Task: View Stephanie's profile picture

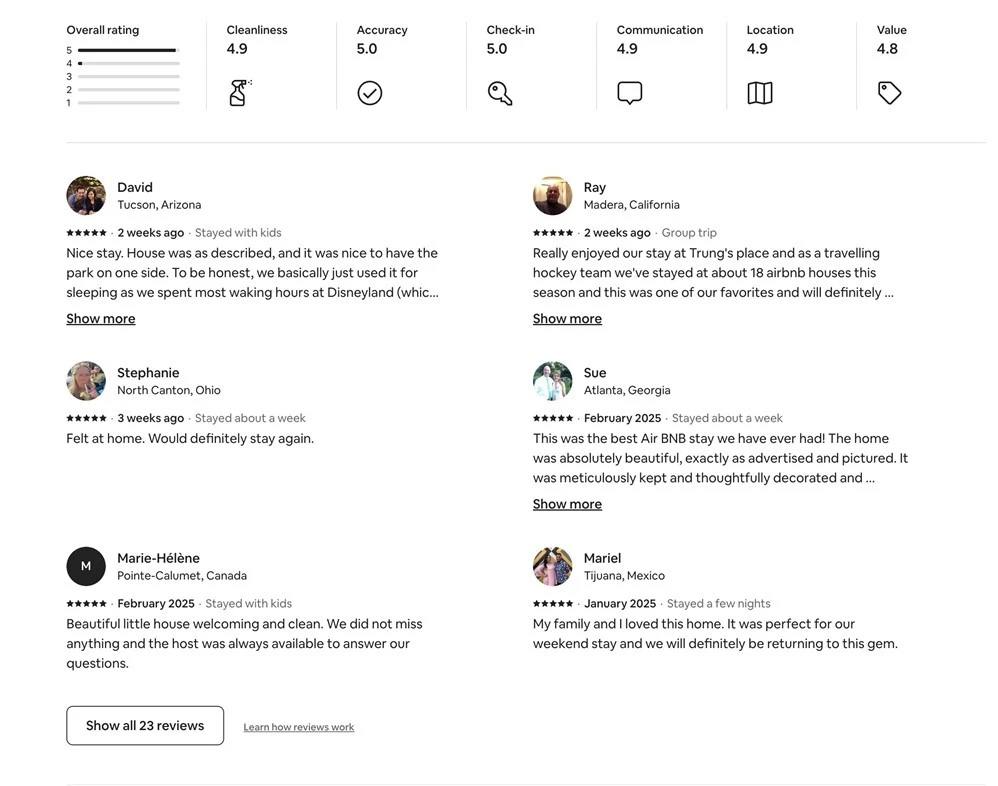Action: coord(86,381)
